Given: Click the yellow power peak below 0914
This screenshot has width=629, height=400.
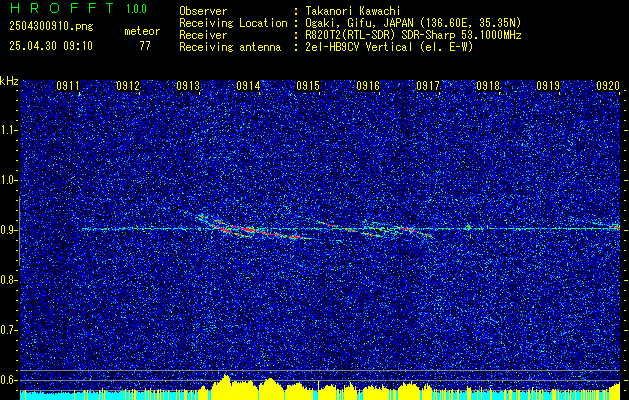Looking at the screenshot, I should tap(226, 386).
